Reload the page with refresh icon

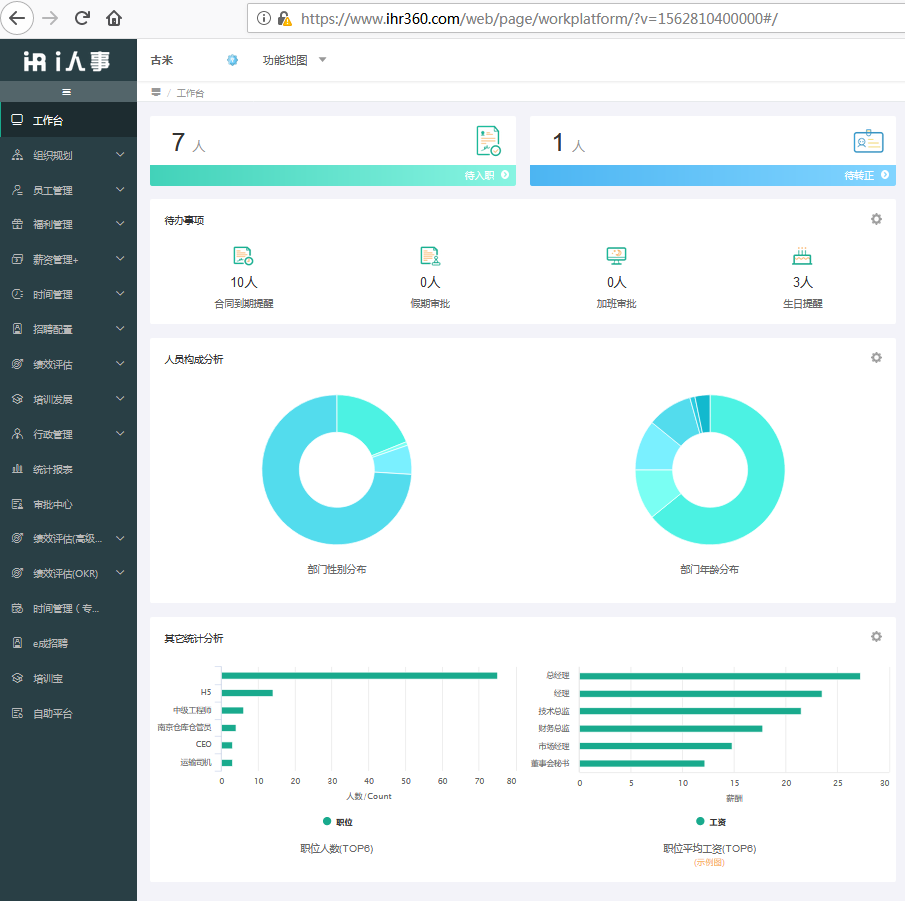(82, 18)
